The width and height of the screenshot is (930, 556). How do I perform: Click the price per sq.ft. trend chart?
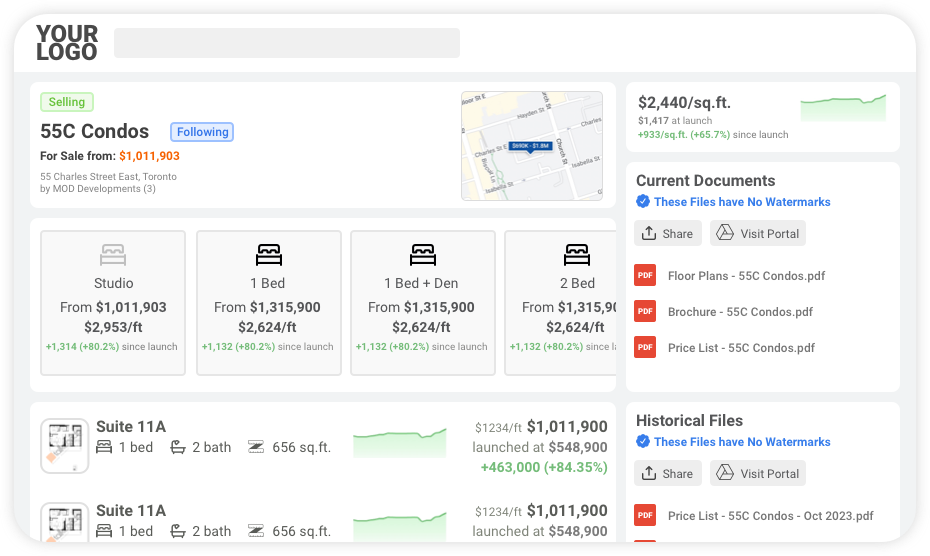[x=842, y=108]
